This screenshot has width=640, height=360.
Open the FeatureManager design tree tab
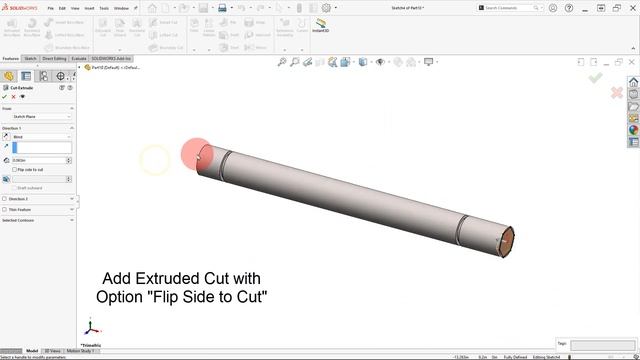tap(9, 76)
